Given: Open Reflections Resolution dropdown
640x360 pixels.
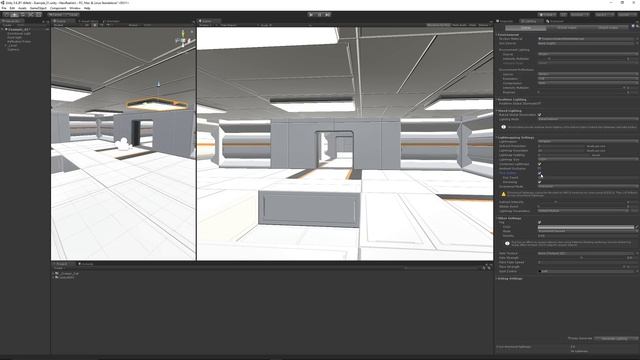Looking at the screenshot, I should click(x=588, y=78).
